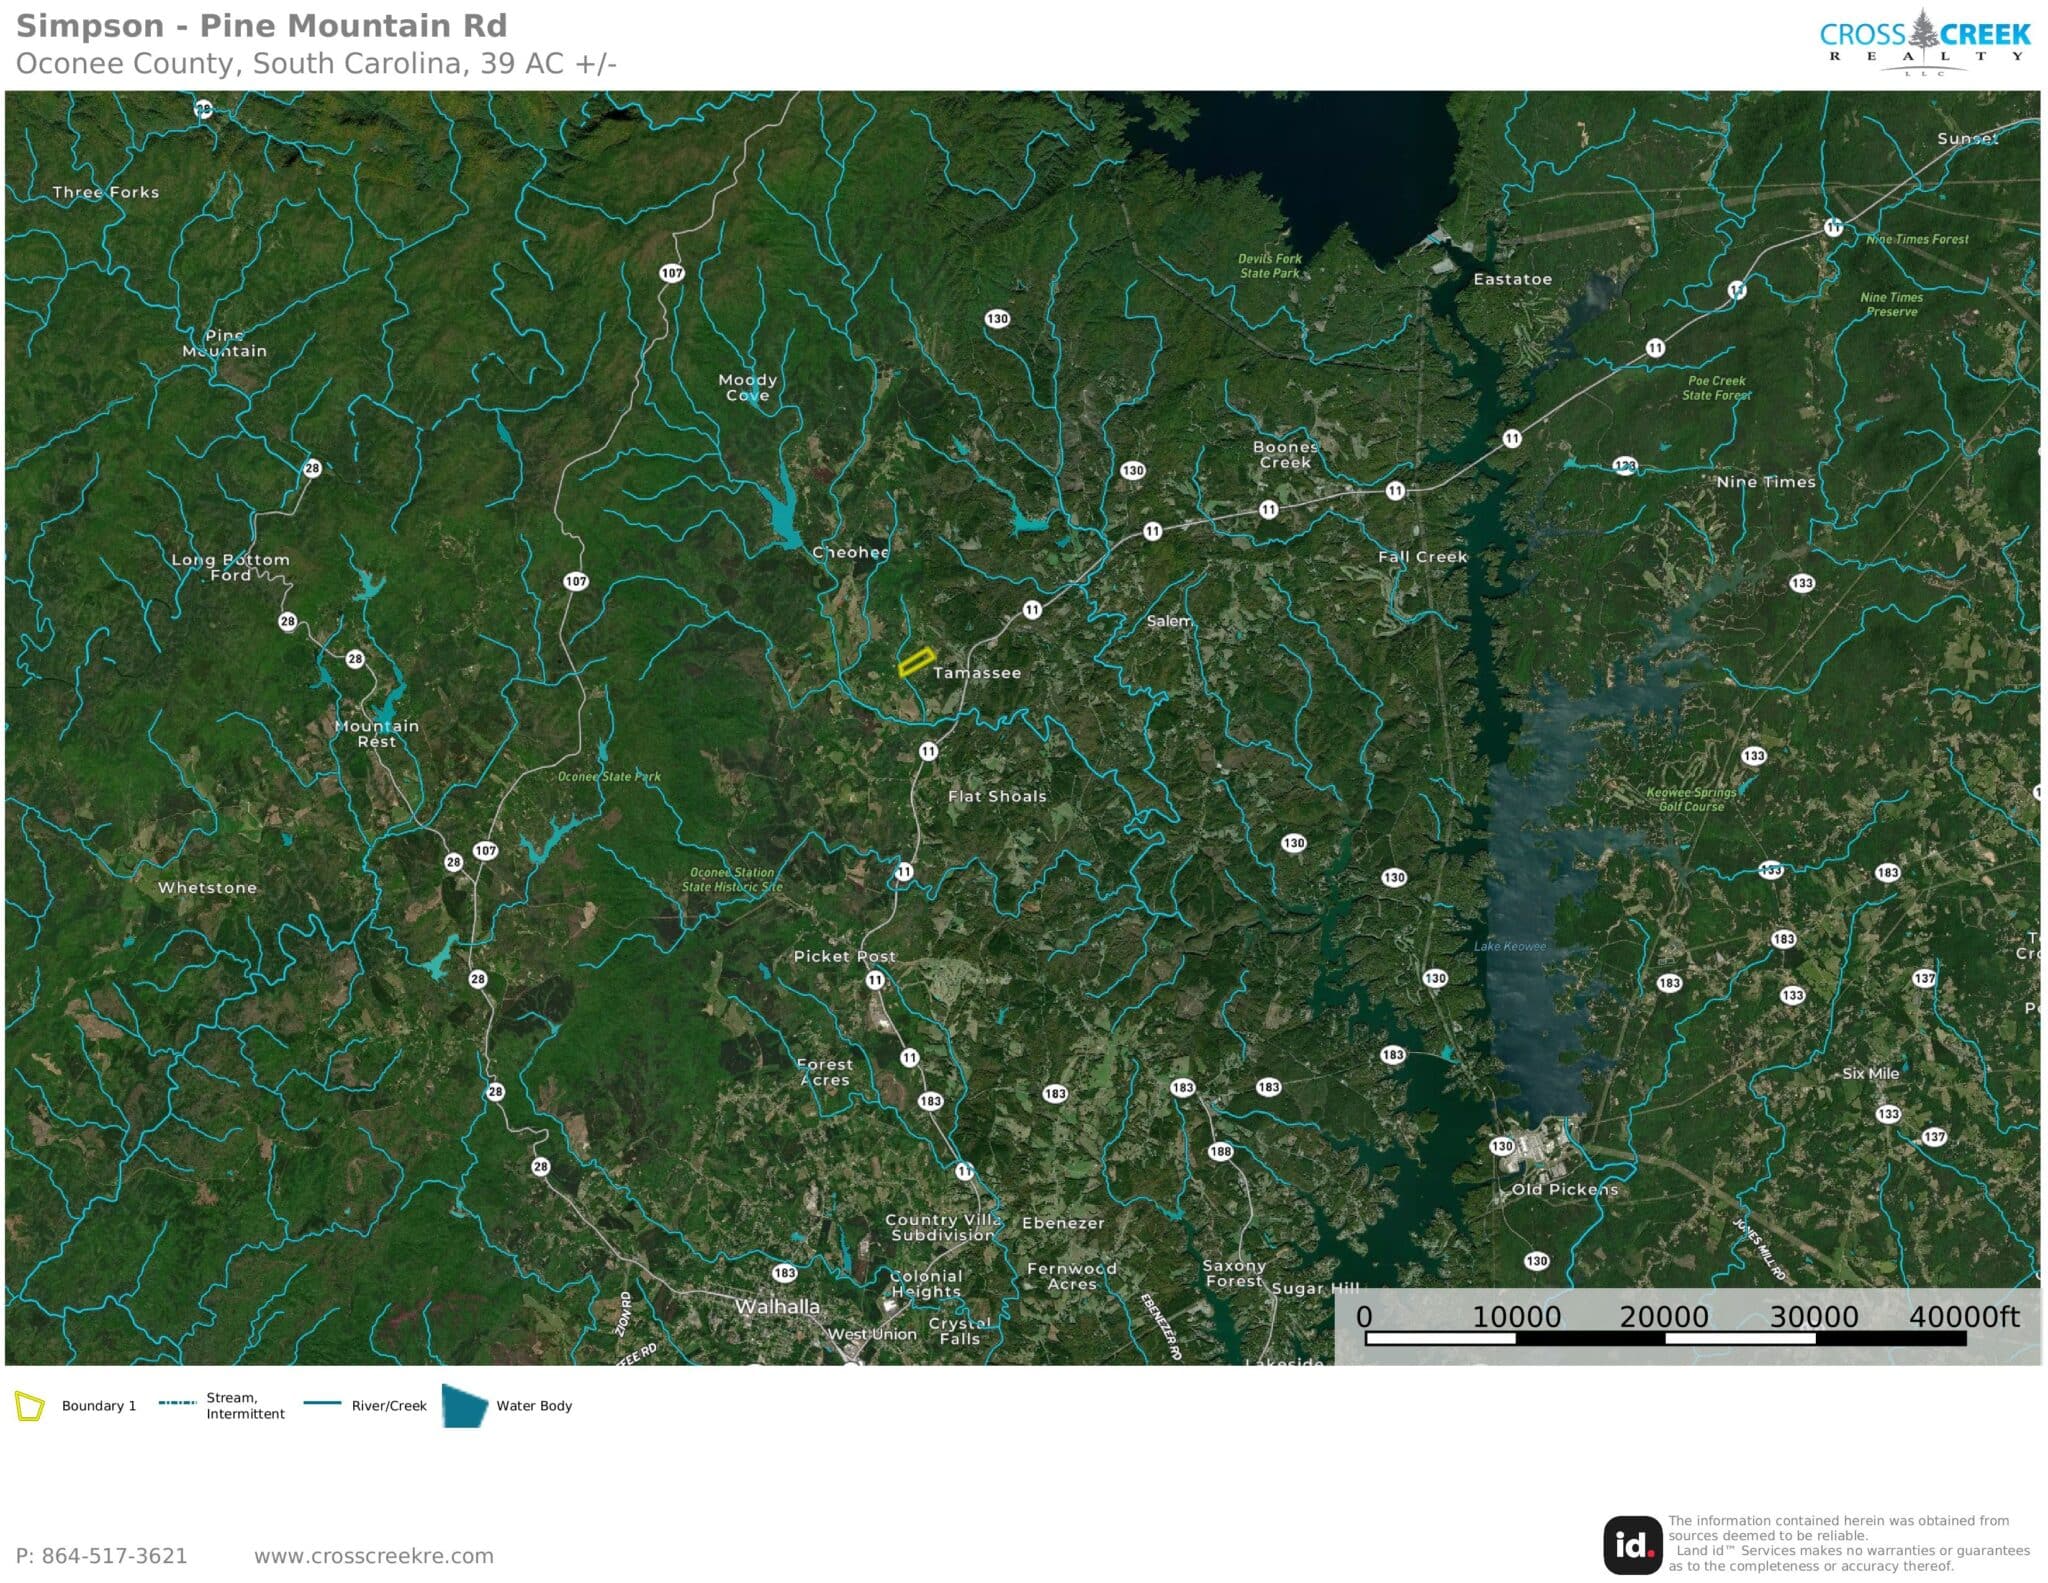2048x1583 pixels.
Task: Click the Oconee State Park label
Action: (x=609, y=776)
